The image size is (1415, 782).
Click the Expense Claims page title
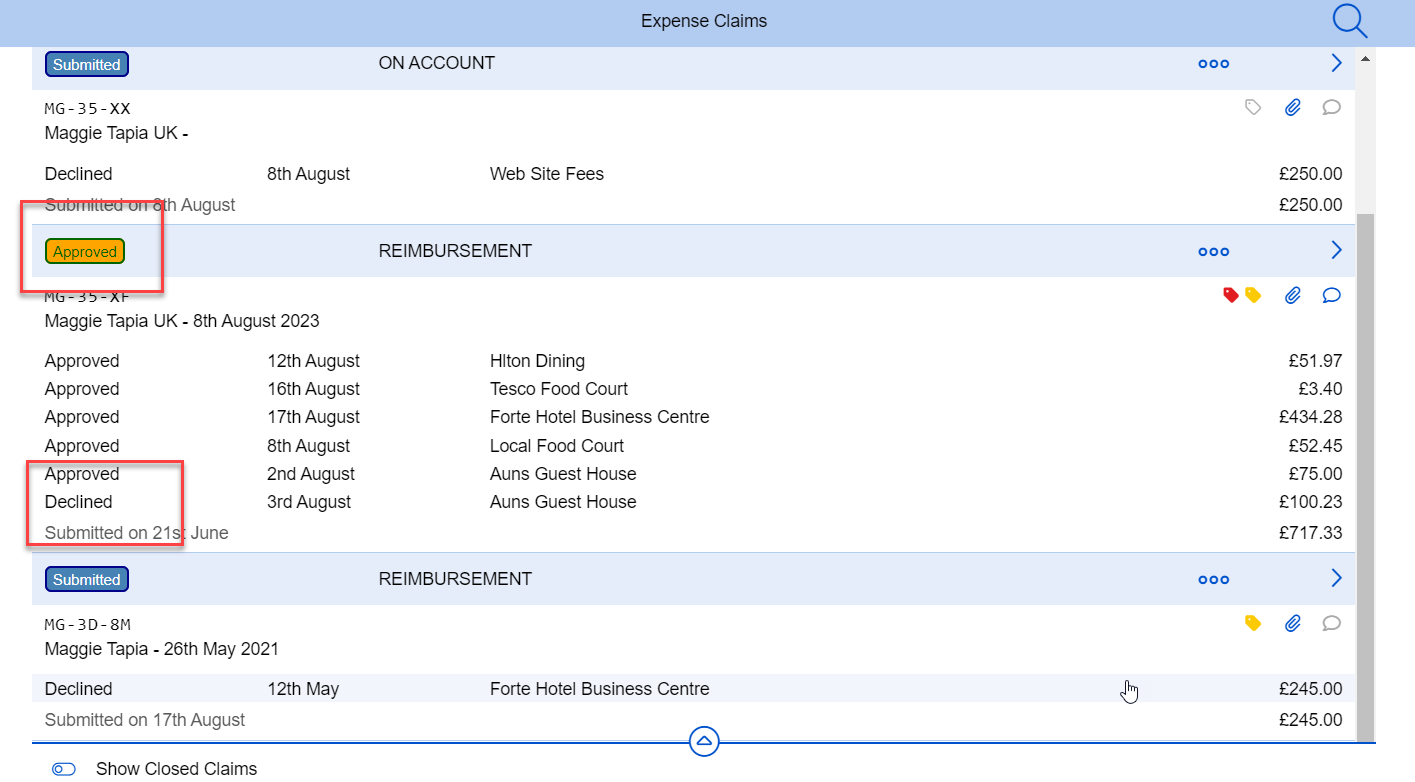pyautogui.click(x=704, y=21)
